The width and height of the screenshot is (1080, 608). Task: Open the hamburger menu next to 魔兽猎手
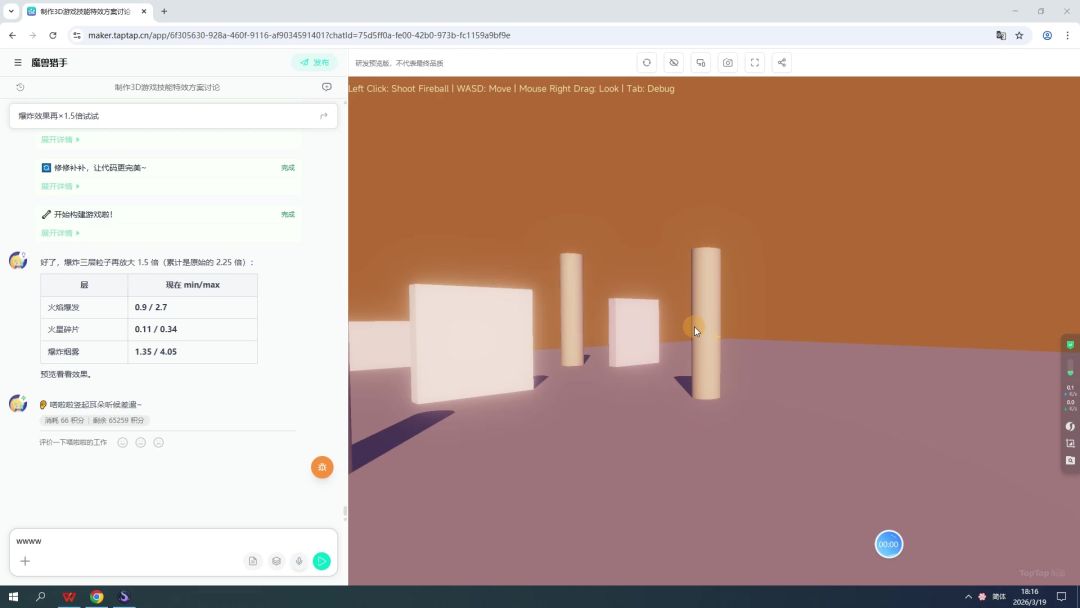pos(18,63)
